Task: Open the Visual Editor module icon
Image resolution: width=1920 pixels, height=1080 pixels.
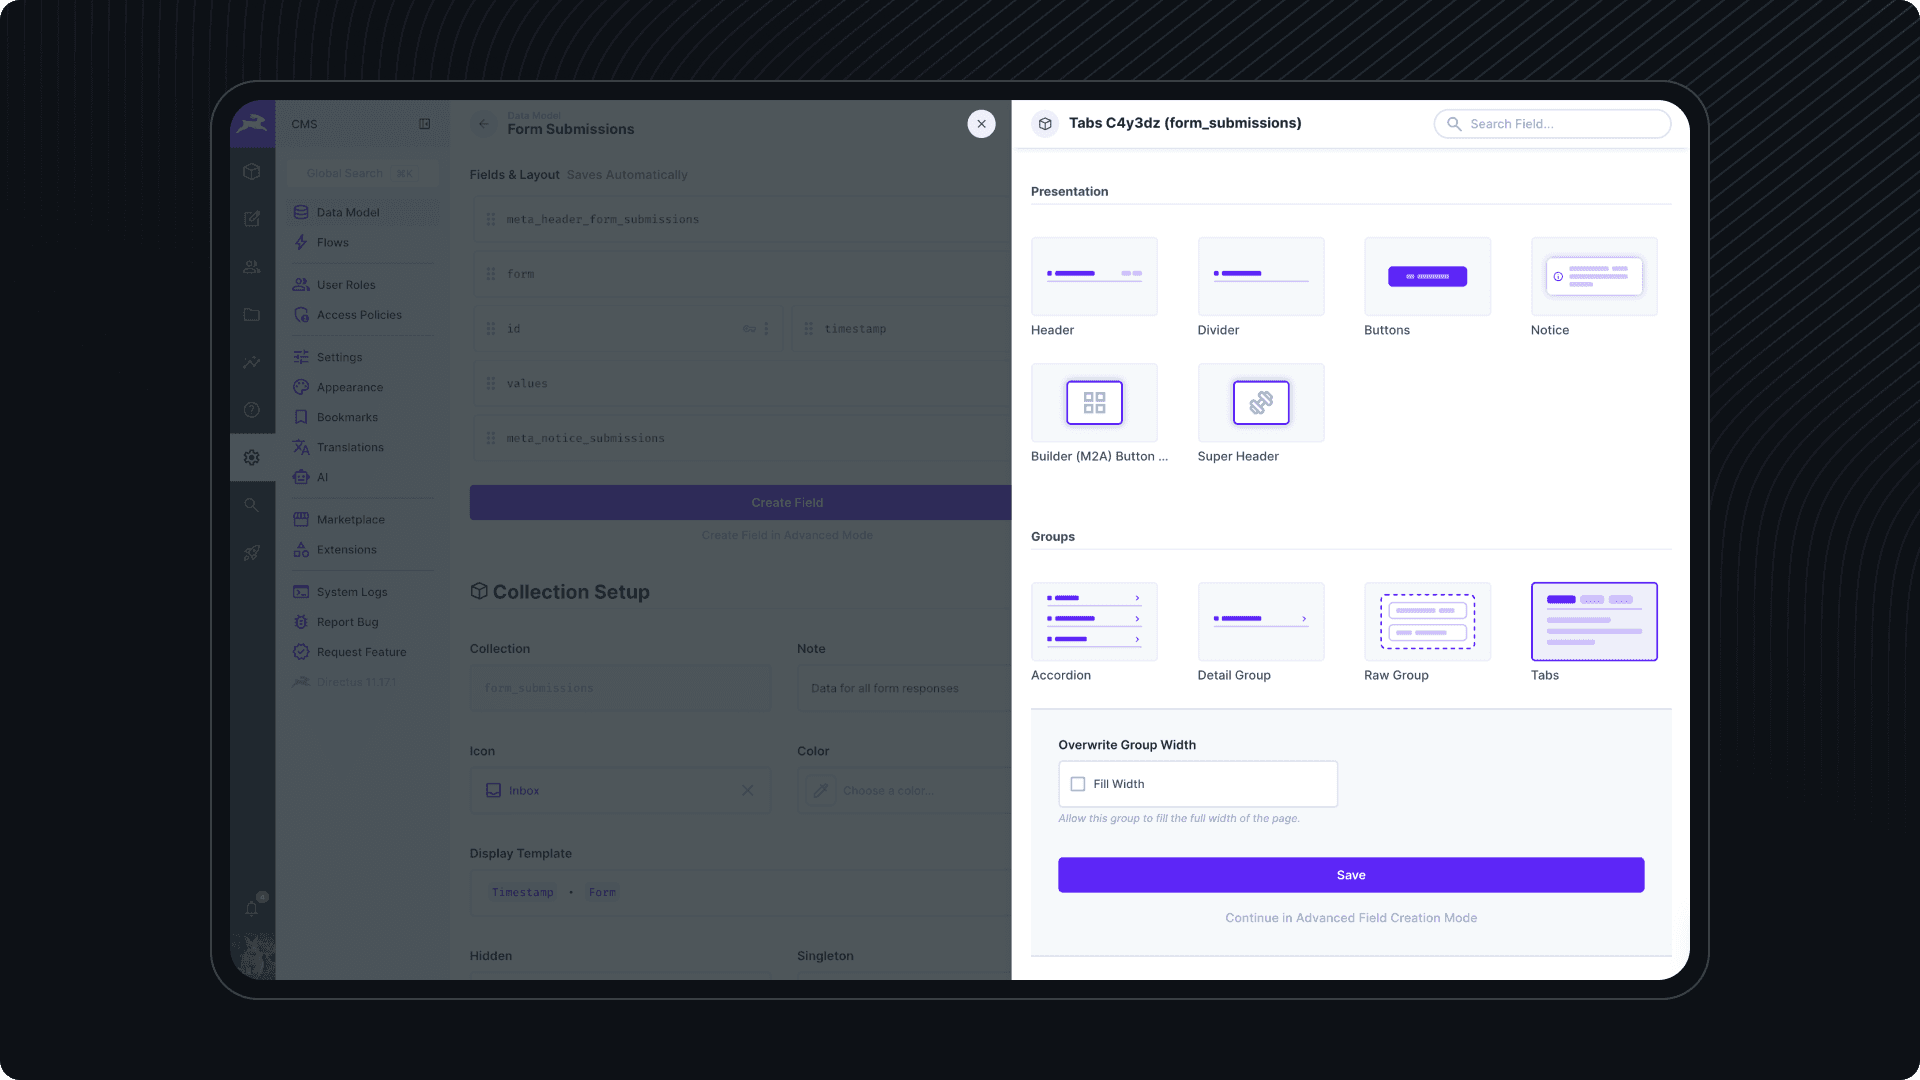Action: [252, 219]
